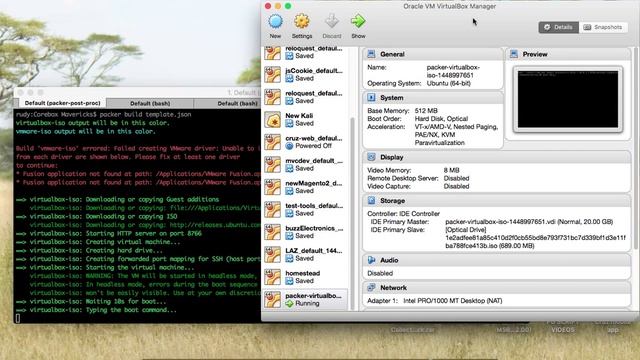640x360 pixels.
Task: Select mvcdev_default VM entry
Action: (x=305, y=164)
